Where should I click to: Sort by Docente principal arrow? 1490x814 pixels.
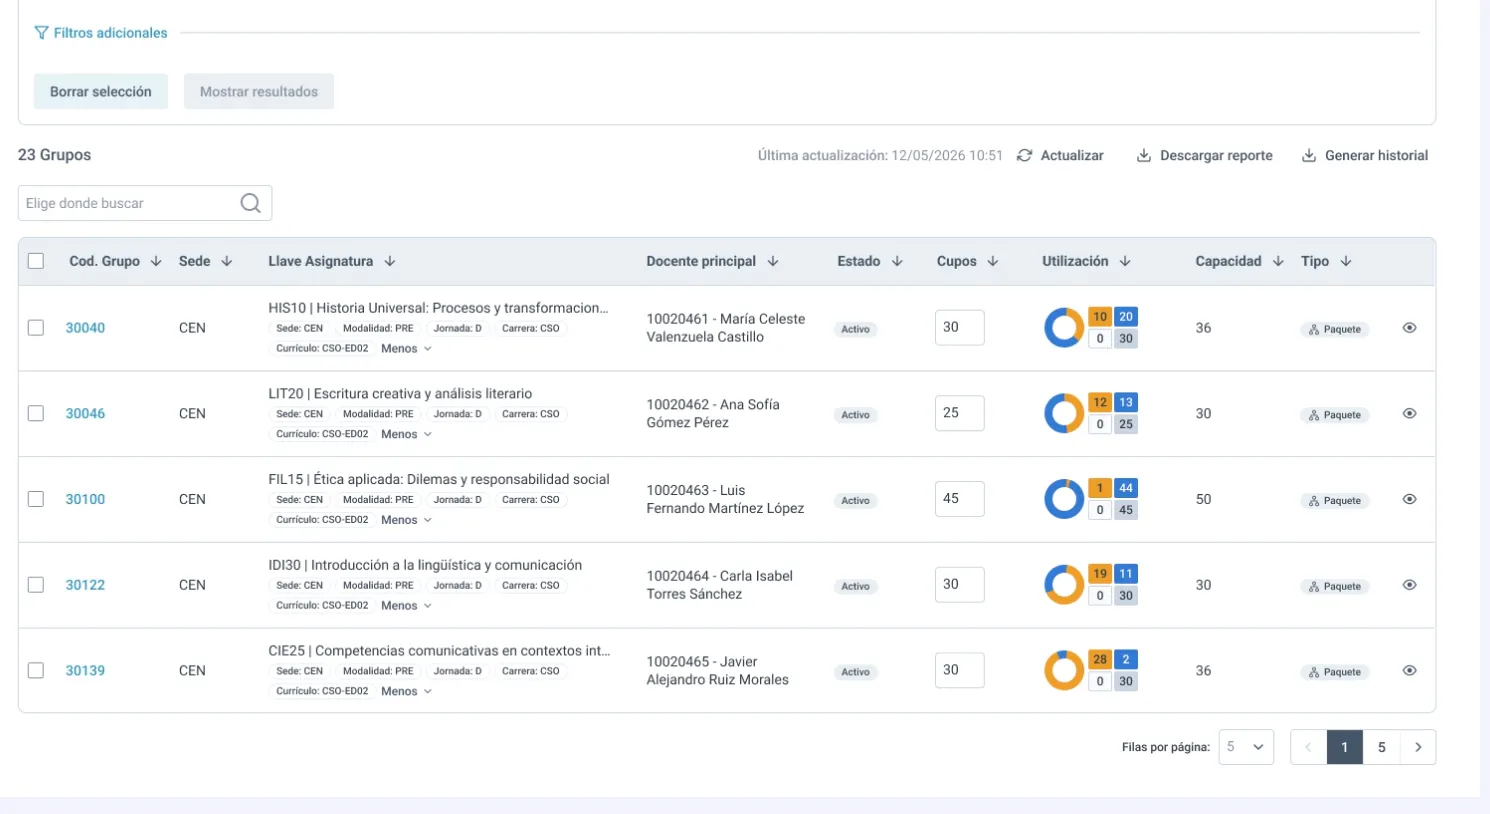(773, 261)
